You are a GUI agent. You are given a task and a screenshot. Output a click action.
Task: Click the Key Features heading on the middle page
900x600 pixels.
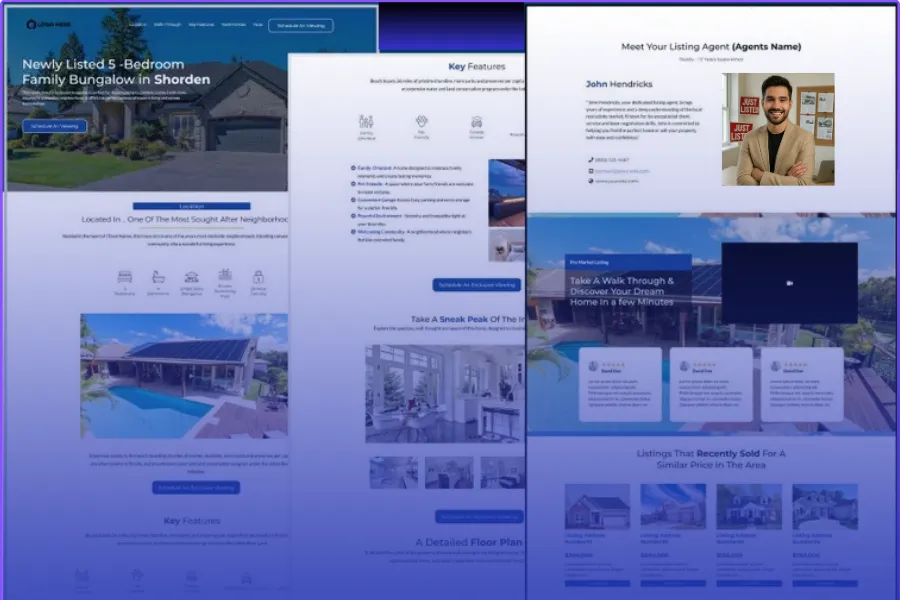pos(476,67)
